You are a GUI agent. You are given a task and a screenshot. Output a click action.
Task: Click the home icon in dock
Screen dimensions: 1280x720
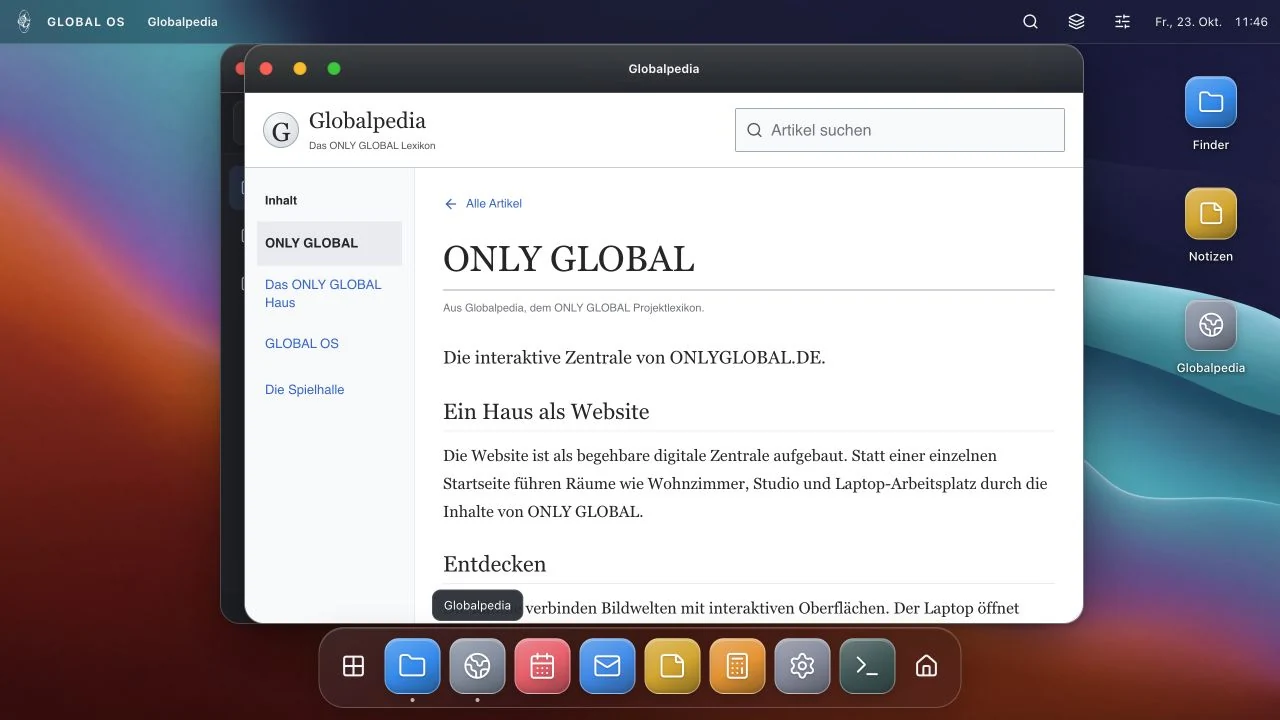point(926,666)
